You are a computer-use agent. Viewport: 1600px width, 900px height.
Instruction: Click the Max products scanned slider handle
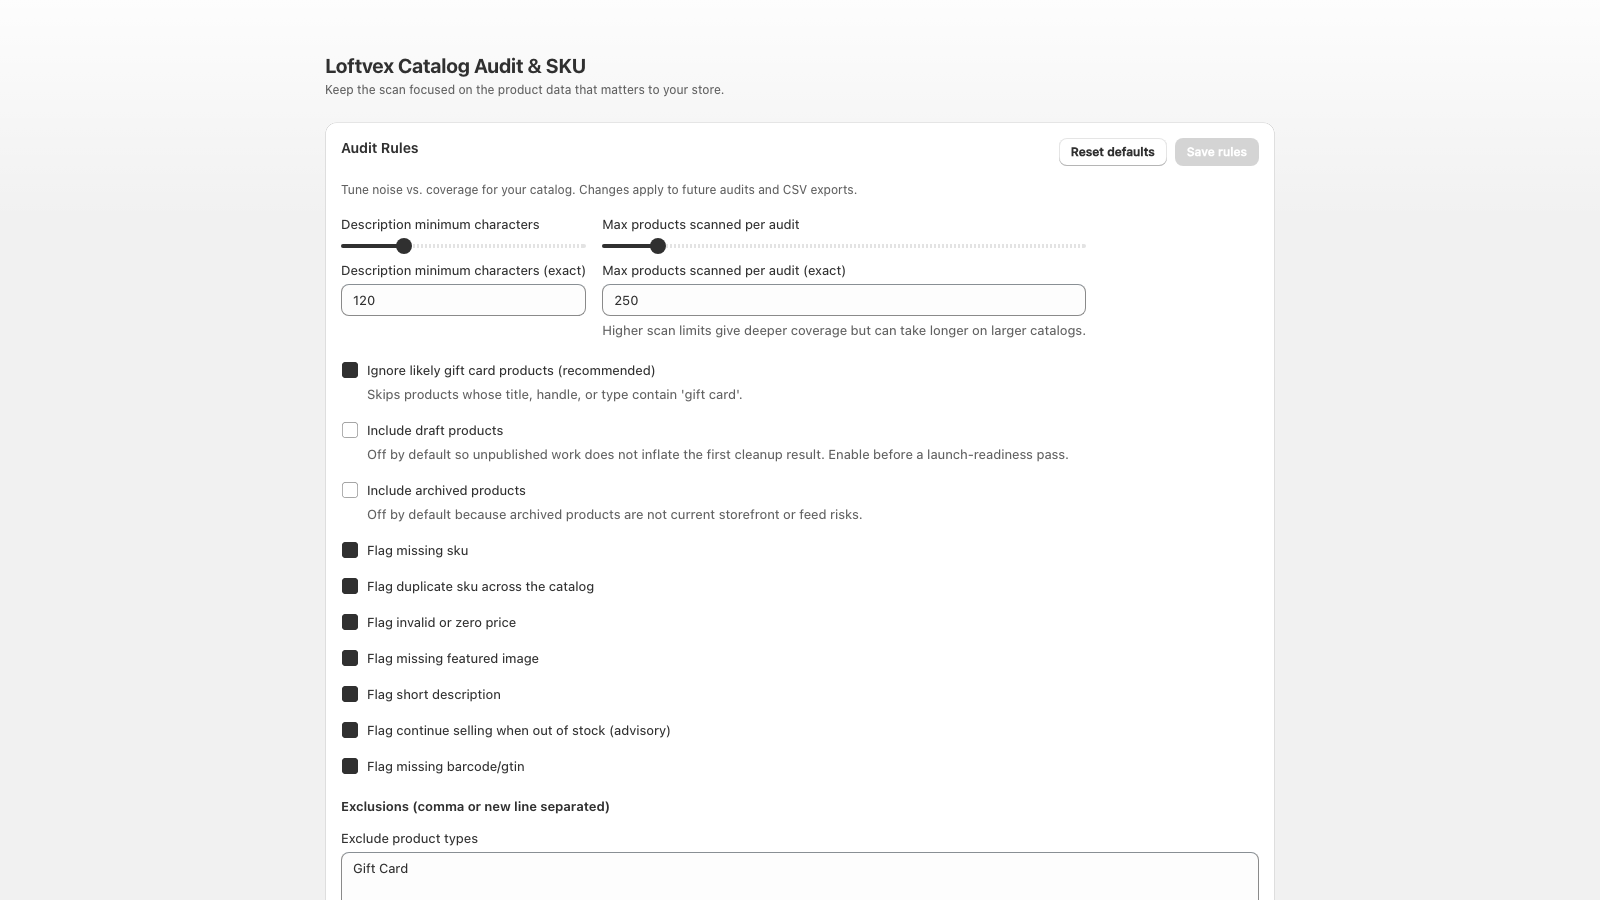pos(658,246)
